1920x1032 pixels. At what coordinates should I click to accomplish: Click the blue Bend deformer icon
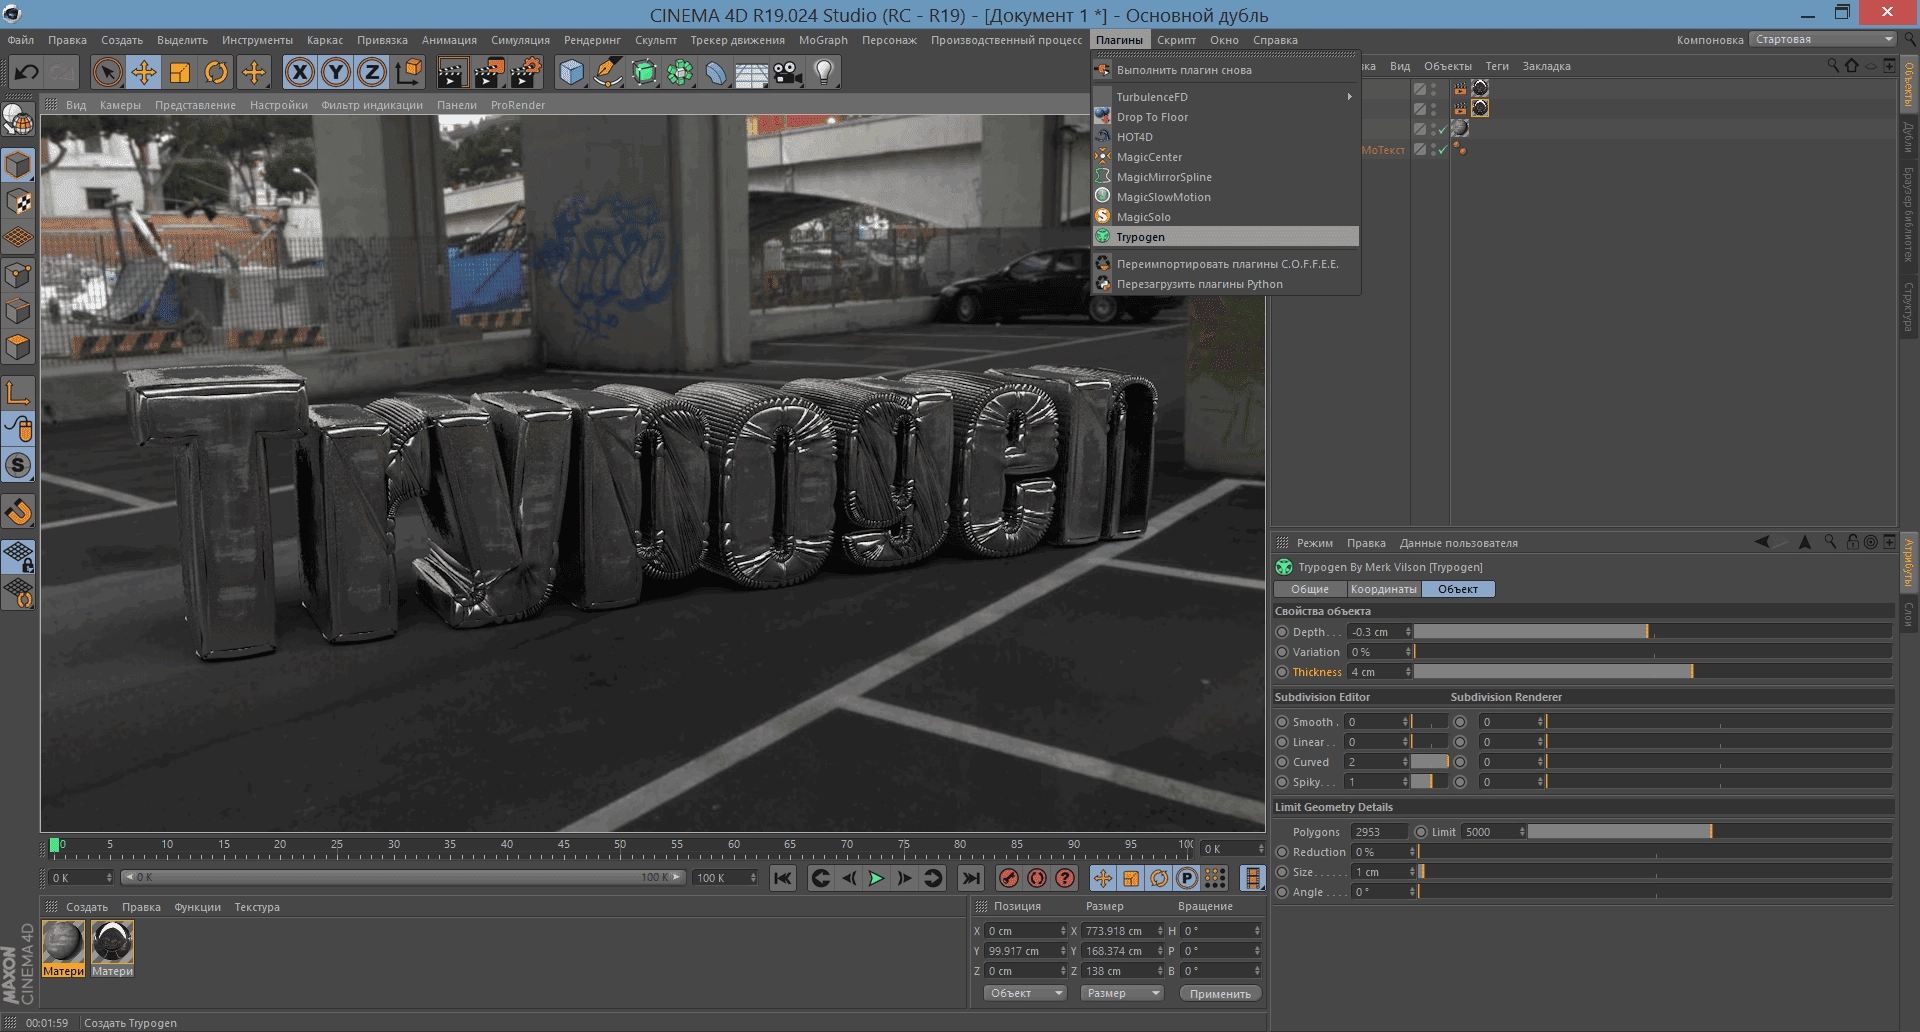click(x=716, y=72)
